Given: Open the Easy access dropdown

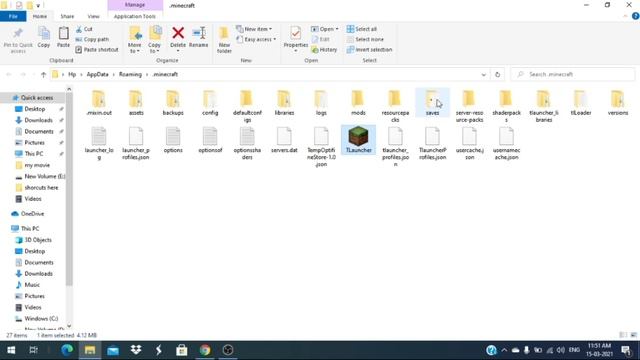Looking at the screenshot, I should [x=256, y=39].
